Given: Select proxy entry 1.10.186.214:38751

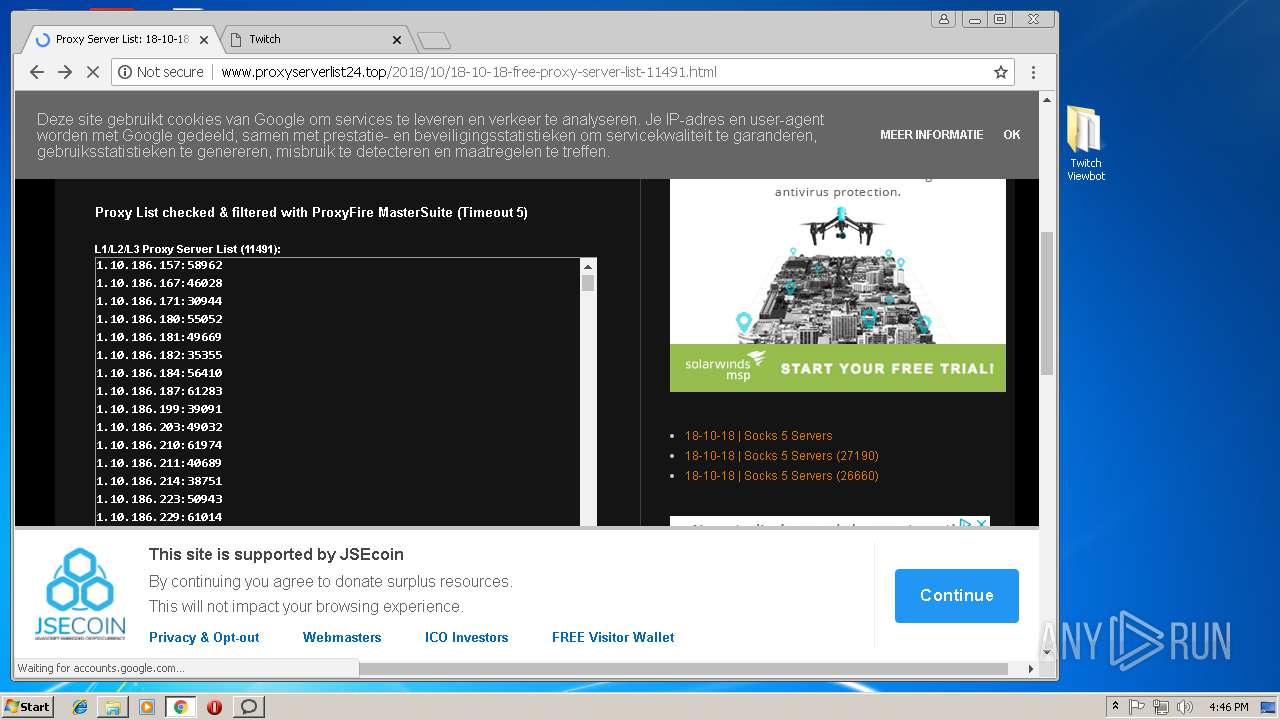Looking at the screenshot, I should (x=159, y=481).
